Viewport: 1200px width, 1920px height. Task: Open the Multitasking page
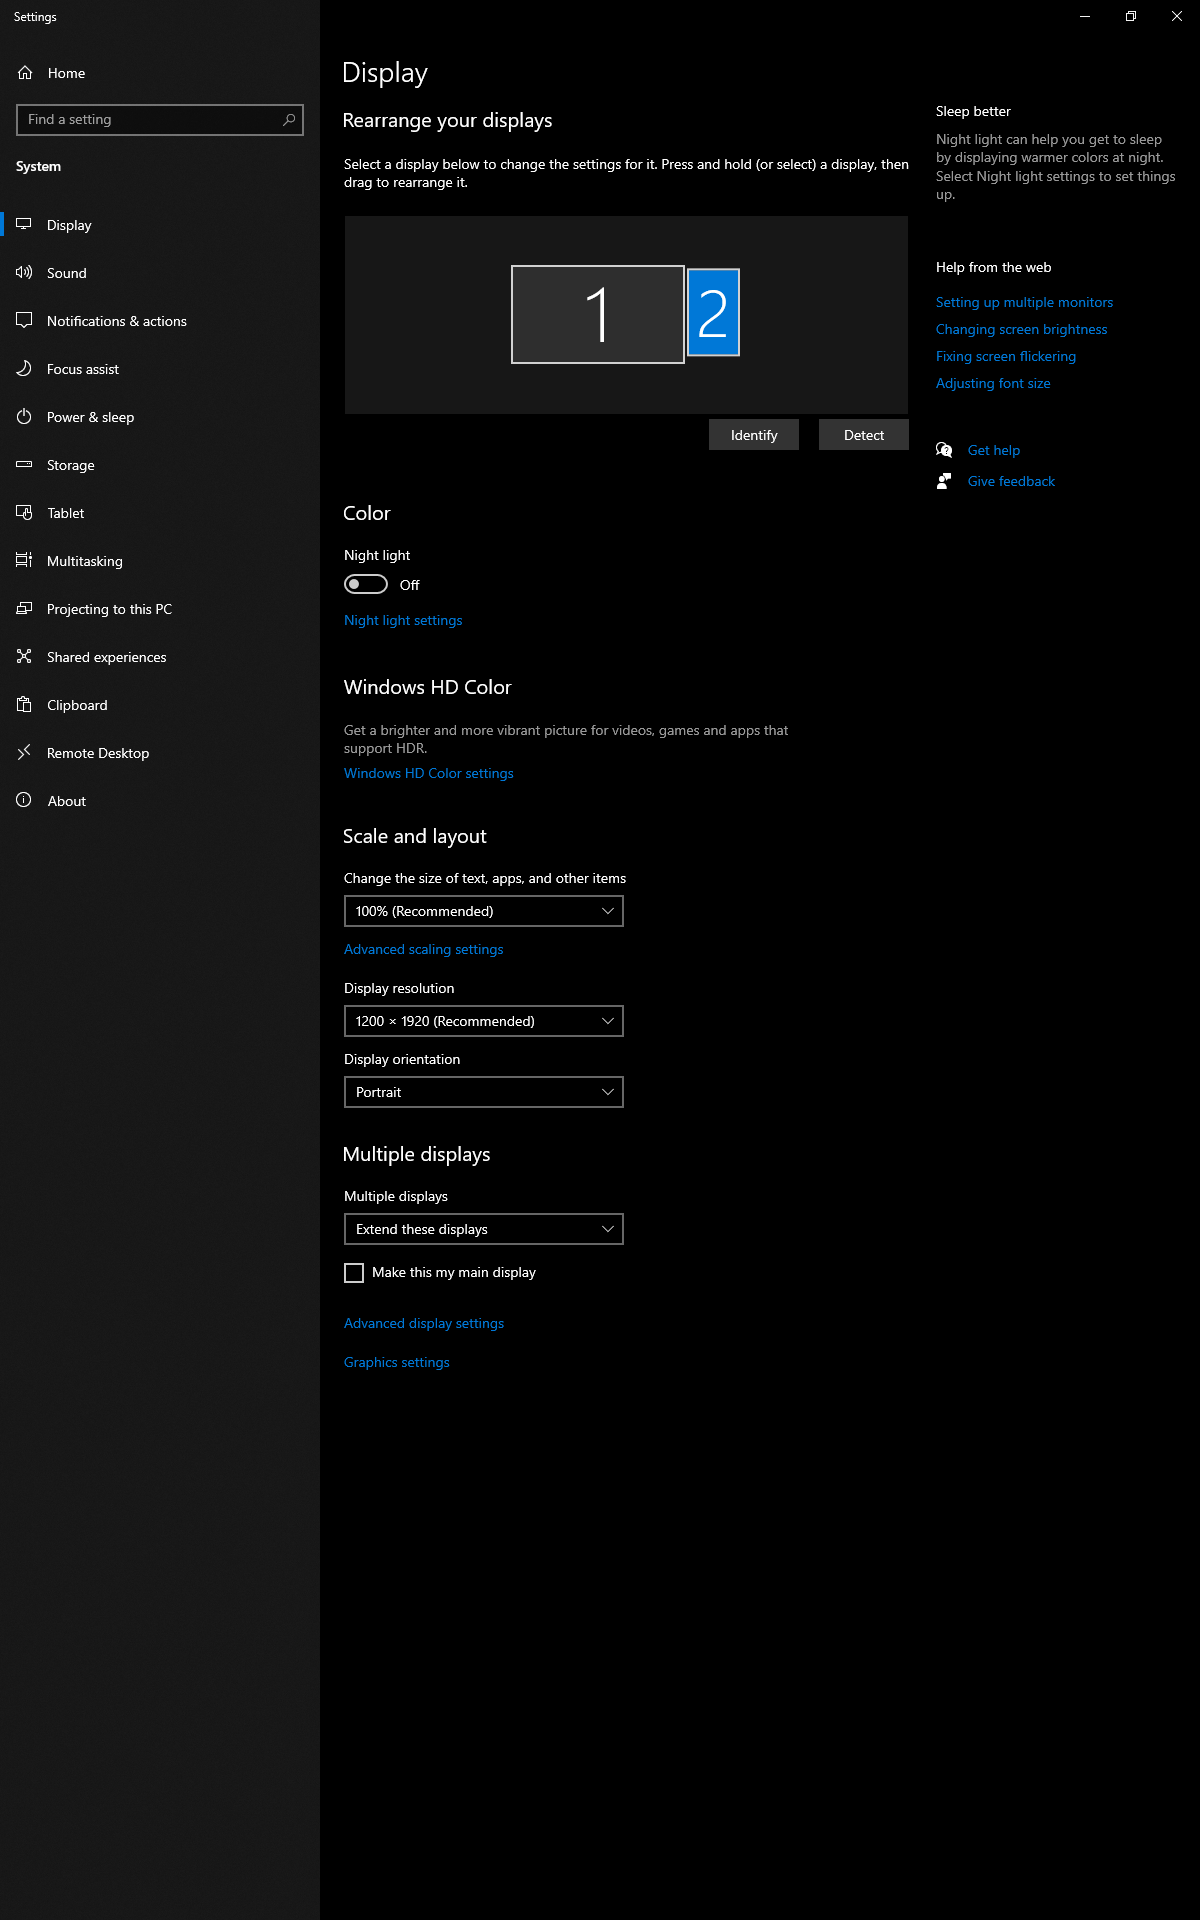tap(160, 561)
